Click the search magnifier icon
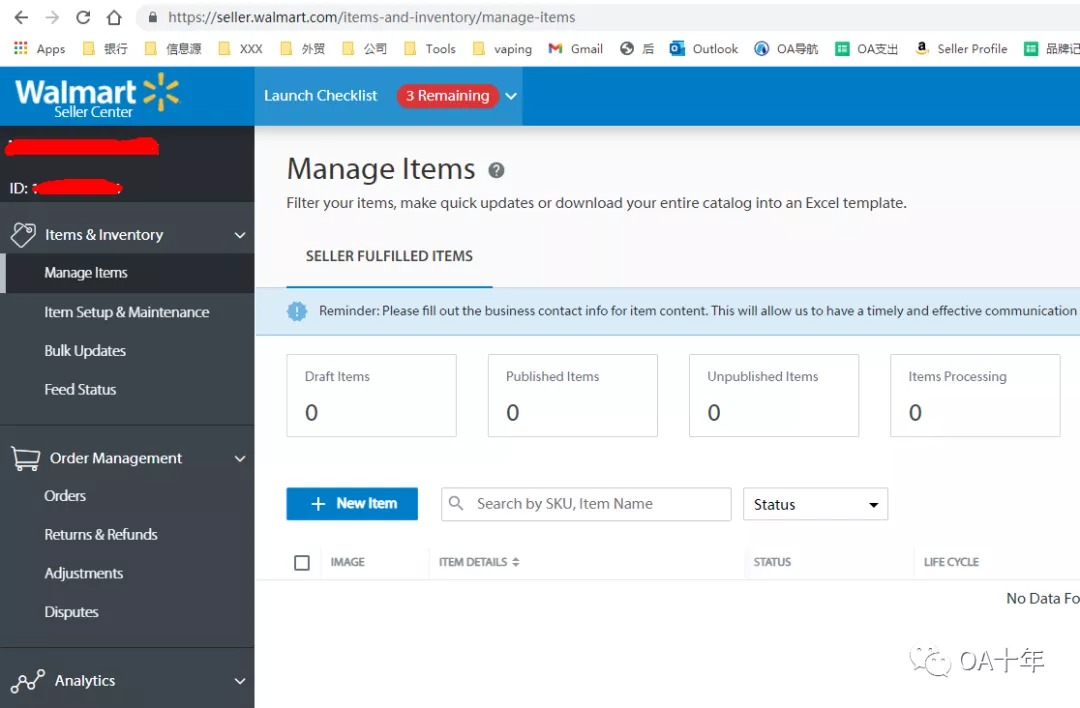Image resolution: width=1080 pixels, height=708 pixels. coord(456,503)
